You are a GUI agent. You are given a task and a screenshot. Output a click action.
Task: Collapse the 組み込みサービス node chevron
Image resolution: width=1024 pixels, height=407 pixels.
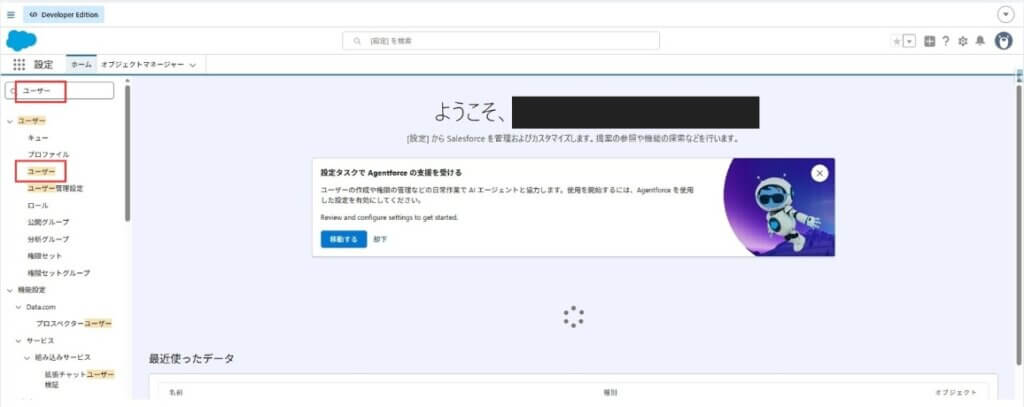point(27,357)
